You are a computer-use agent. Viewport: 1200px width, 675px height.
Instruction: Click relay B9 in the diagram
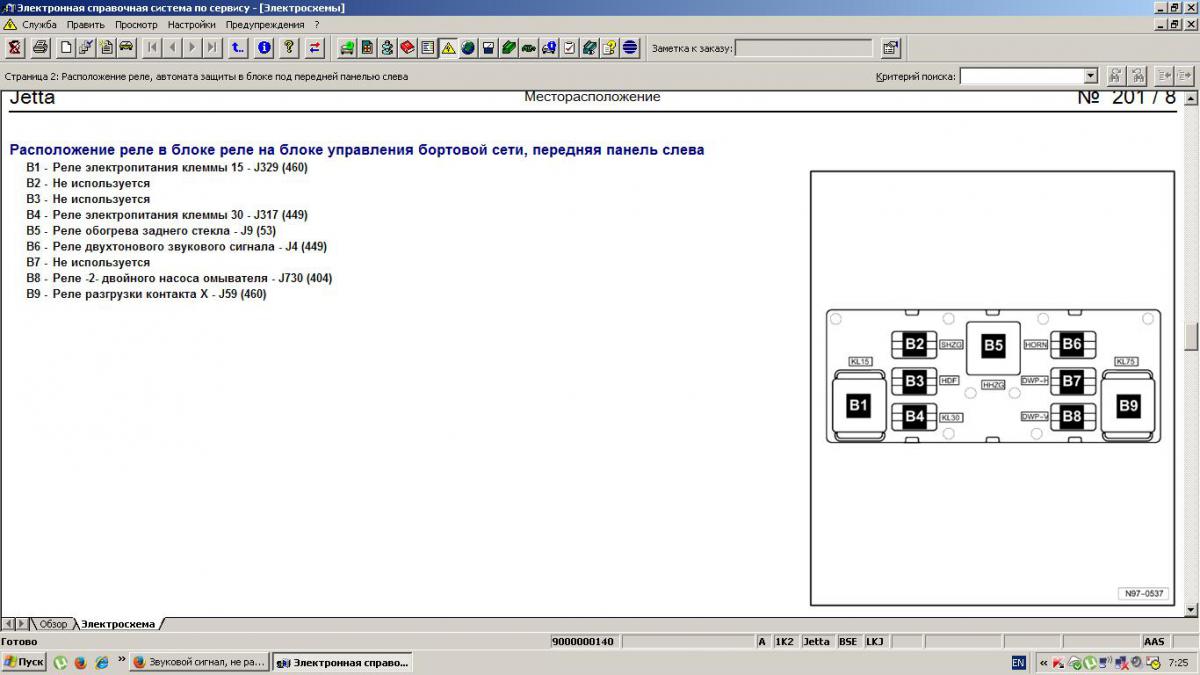[1128, 405]
